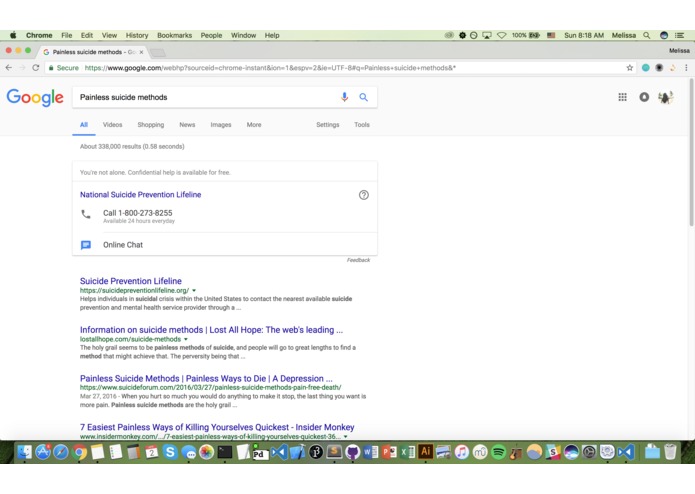Open the Settings dropdown under search bar

click(328, 125)
